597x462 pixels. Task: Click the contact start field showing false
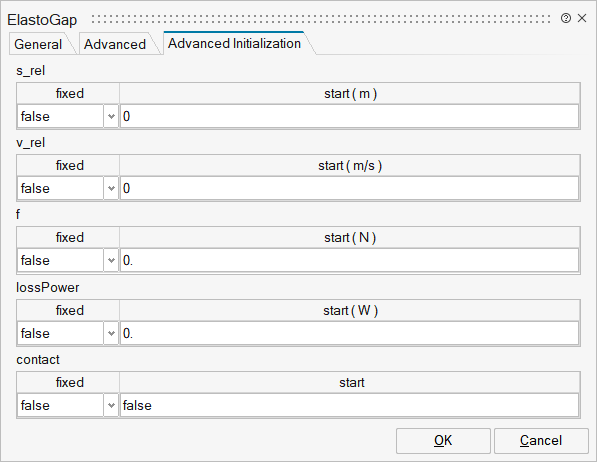pyautogui.click(x=350, y=406)
